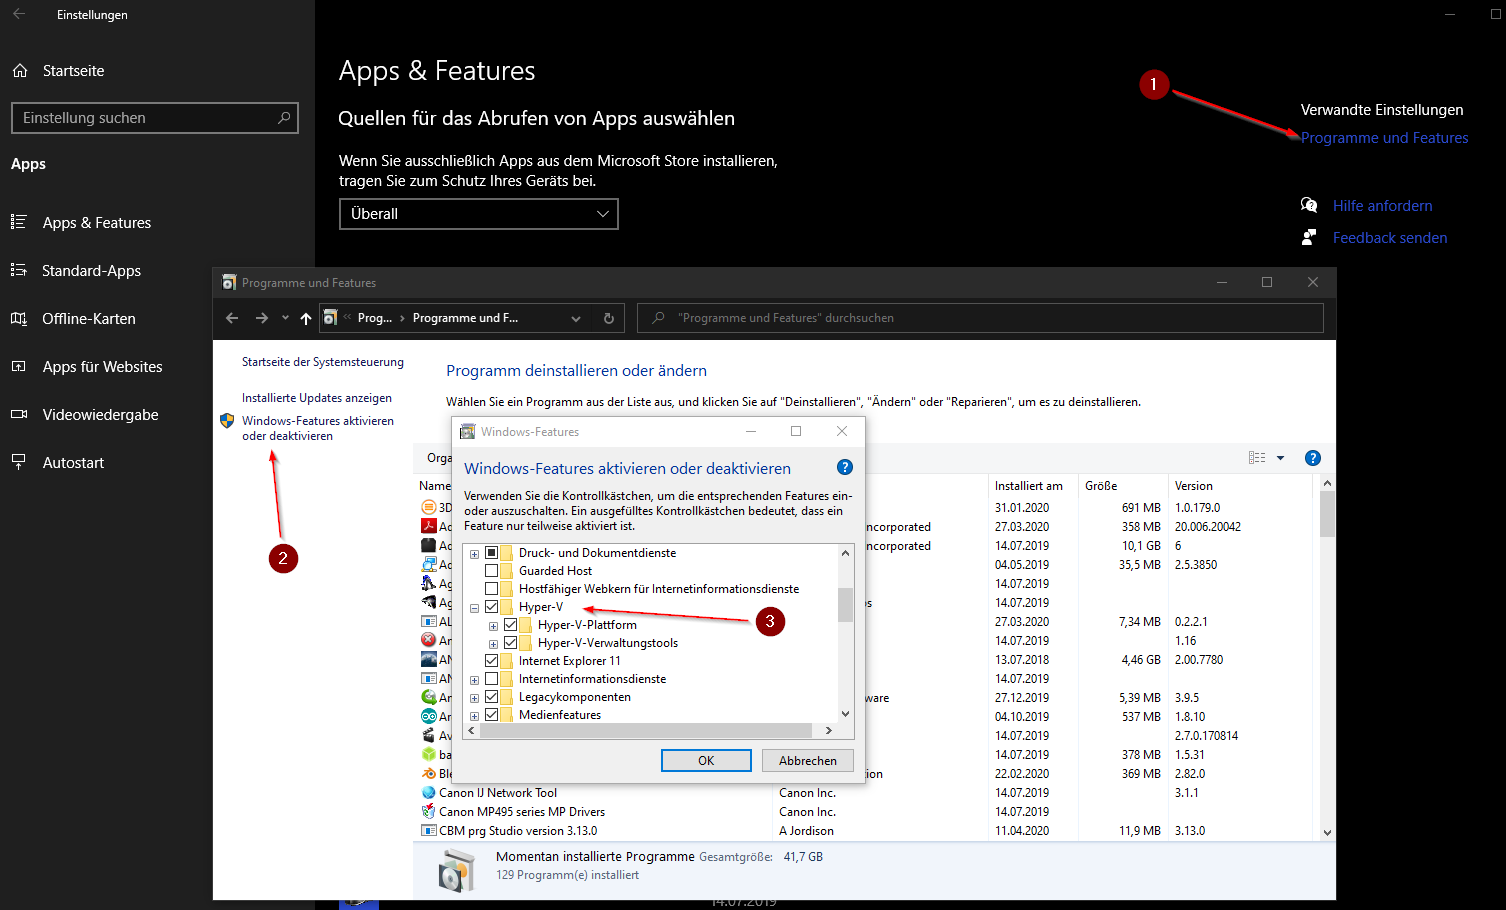This screenshot has width=1506, height=910.
Task: Toggle Hyper-V-Plattform checkbox
Action: tap(510, 625)
